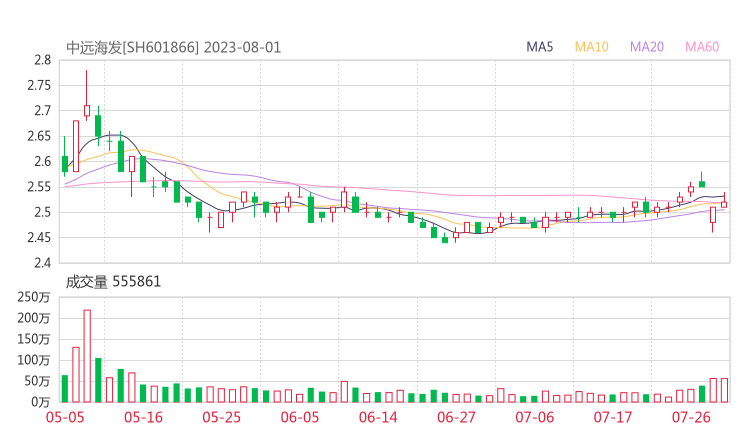Select the last red volume bar
The width and height of the screenshot is (740, 440).
pyautogui.click(x=724, y=390)
